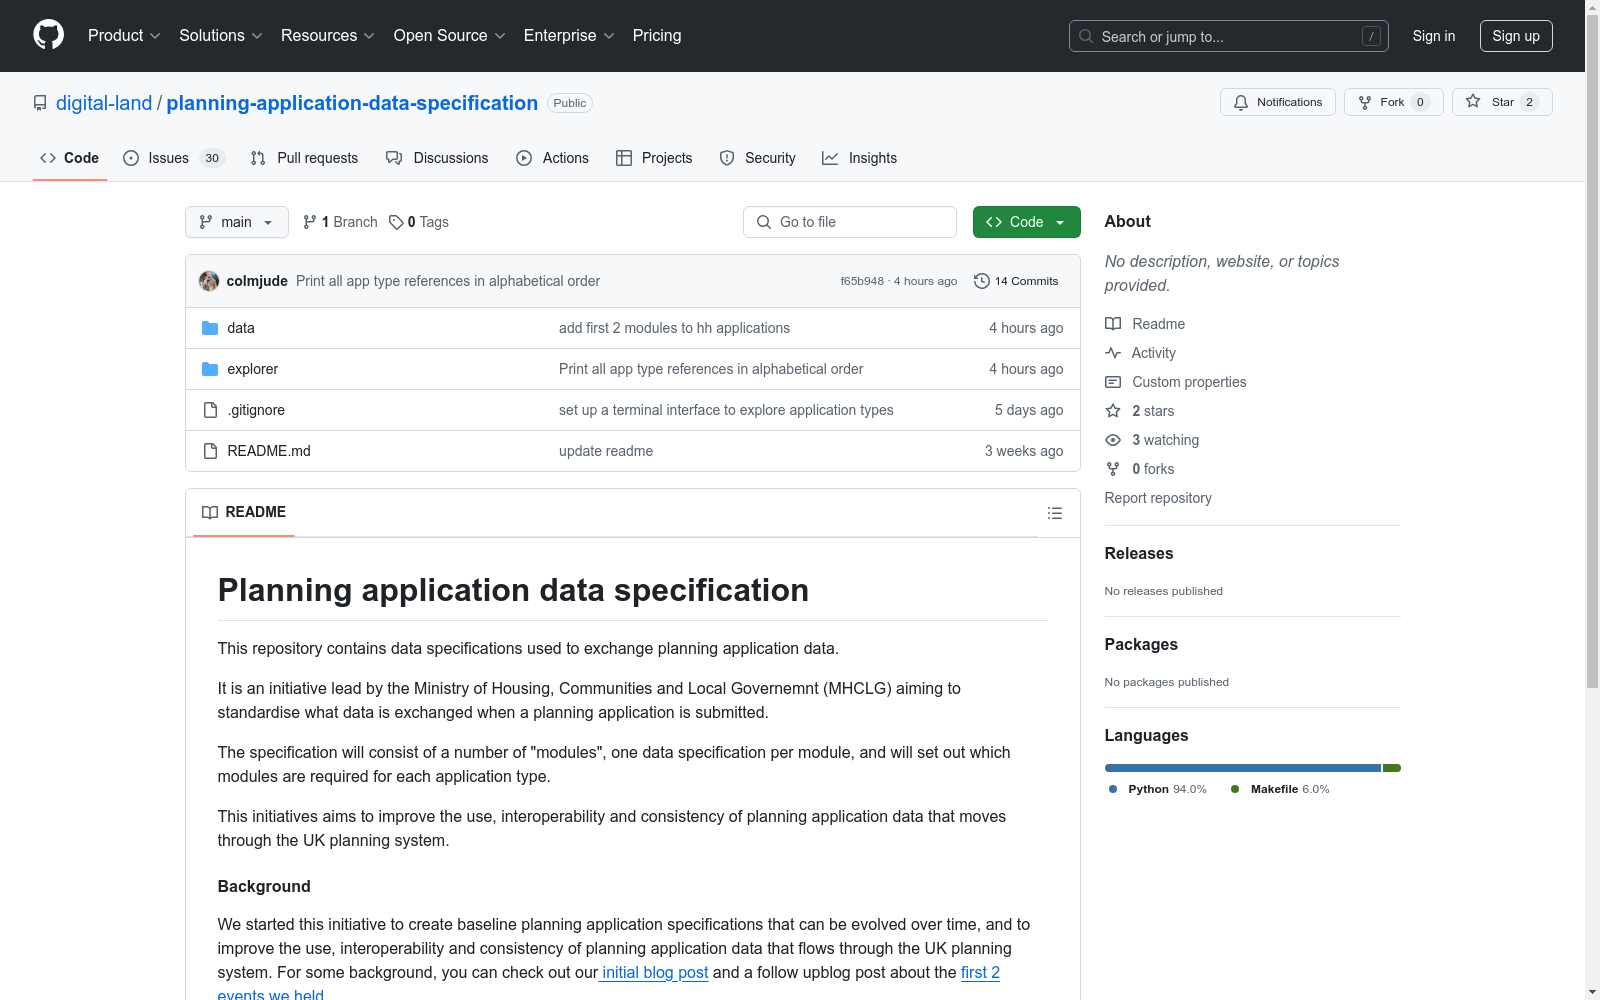Click the fork icon in Fork button
Viewport: 1600px width, 1000px height.
[x=1365, y=102]
